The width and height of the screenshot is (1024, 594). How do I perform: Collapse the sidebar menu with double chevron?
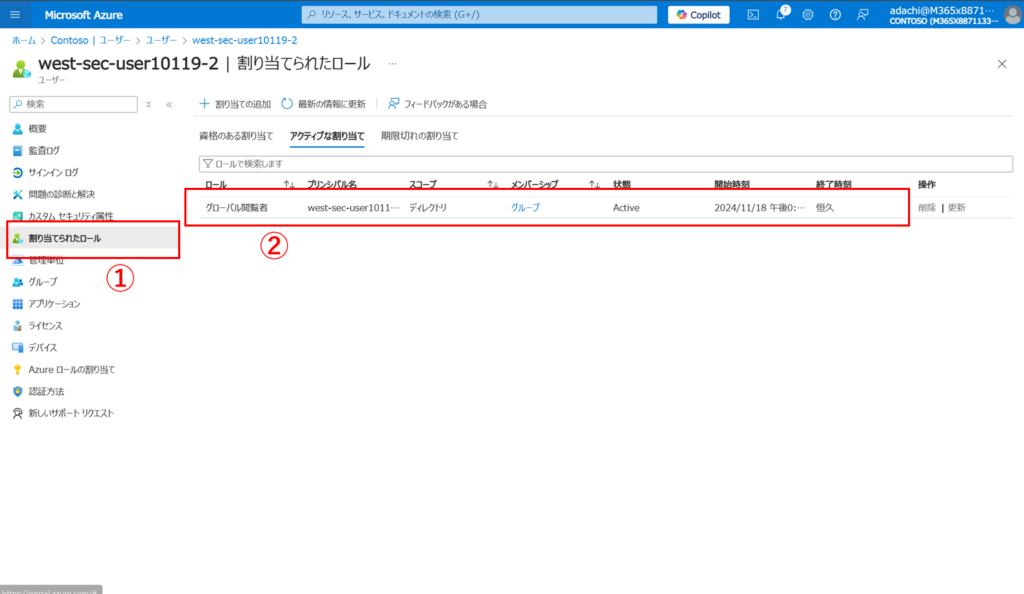168,104
